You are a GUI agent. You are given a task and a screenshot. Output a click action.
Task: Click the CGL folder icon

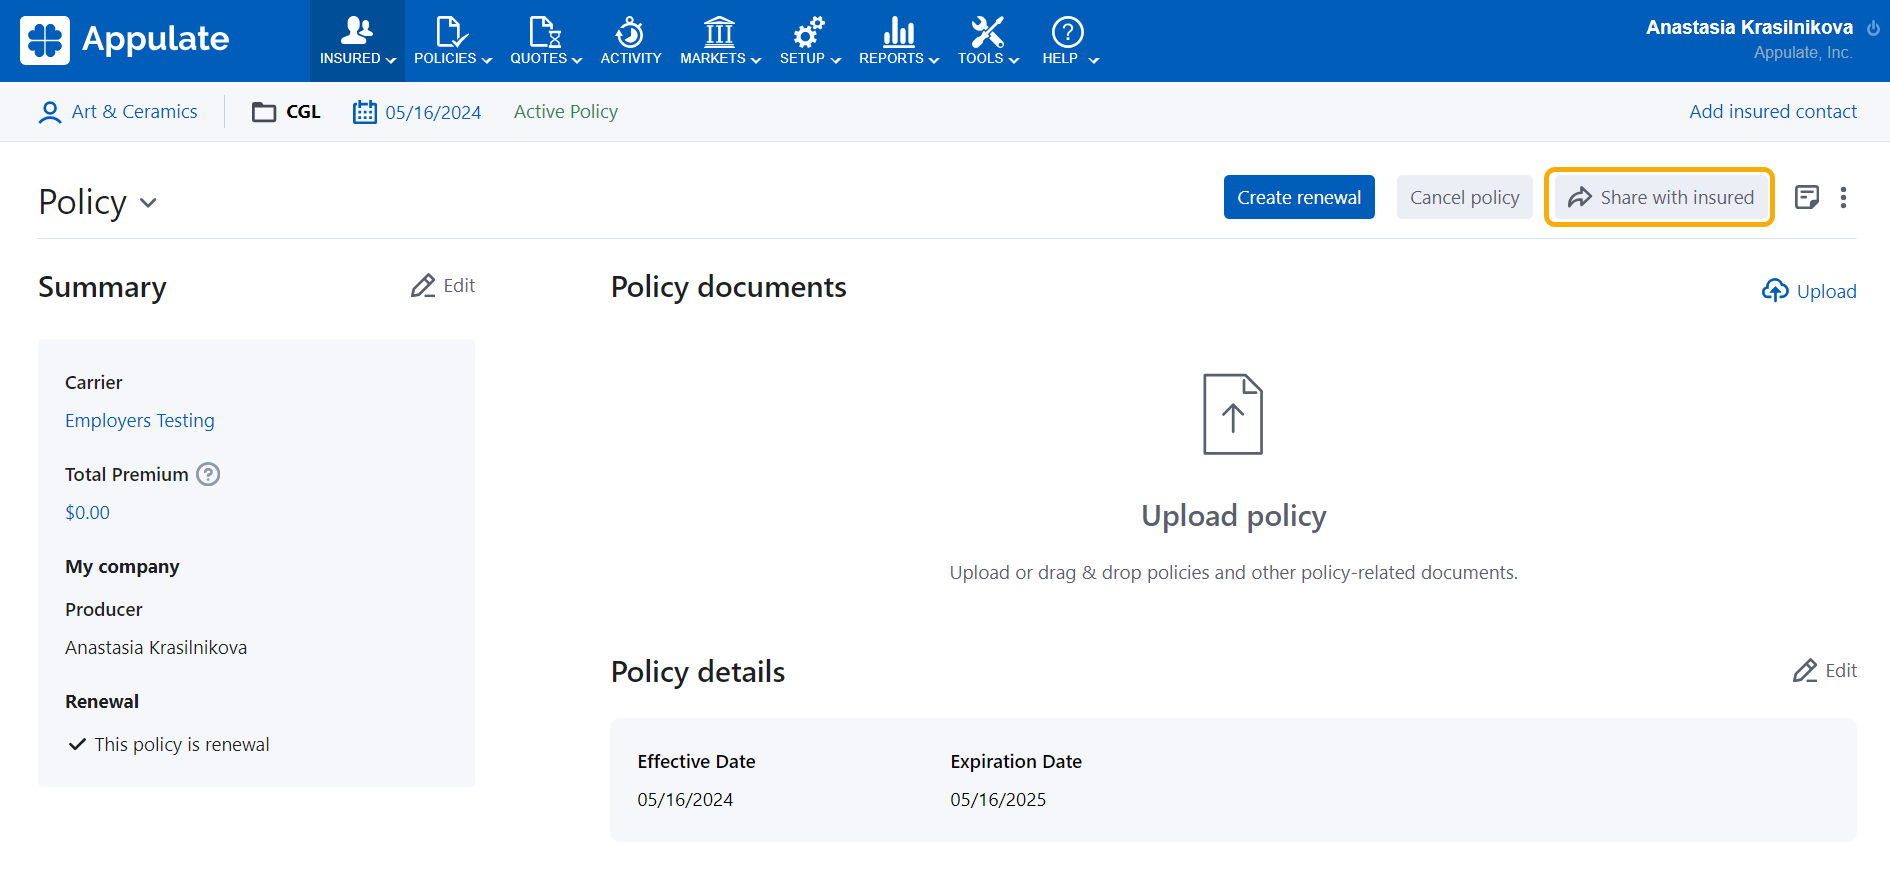coord(264,112)
